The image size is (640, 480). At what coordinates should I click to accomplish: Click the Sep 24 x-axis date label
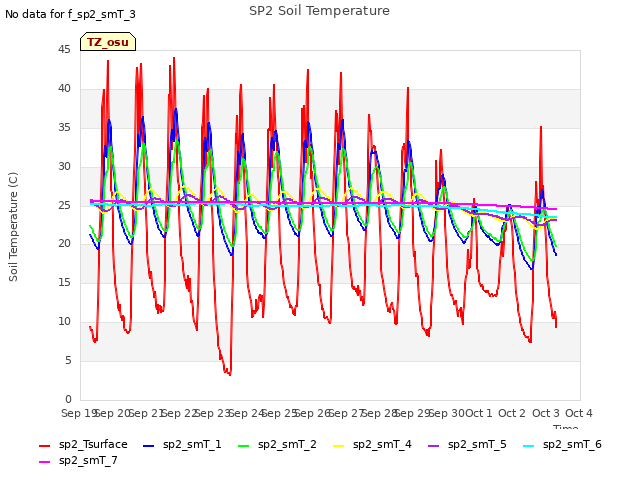pos(246,413)
